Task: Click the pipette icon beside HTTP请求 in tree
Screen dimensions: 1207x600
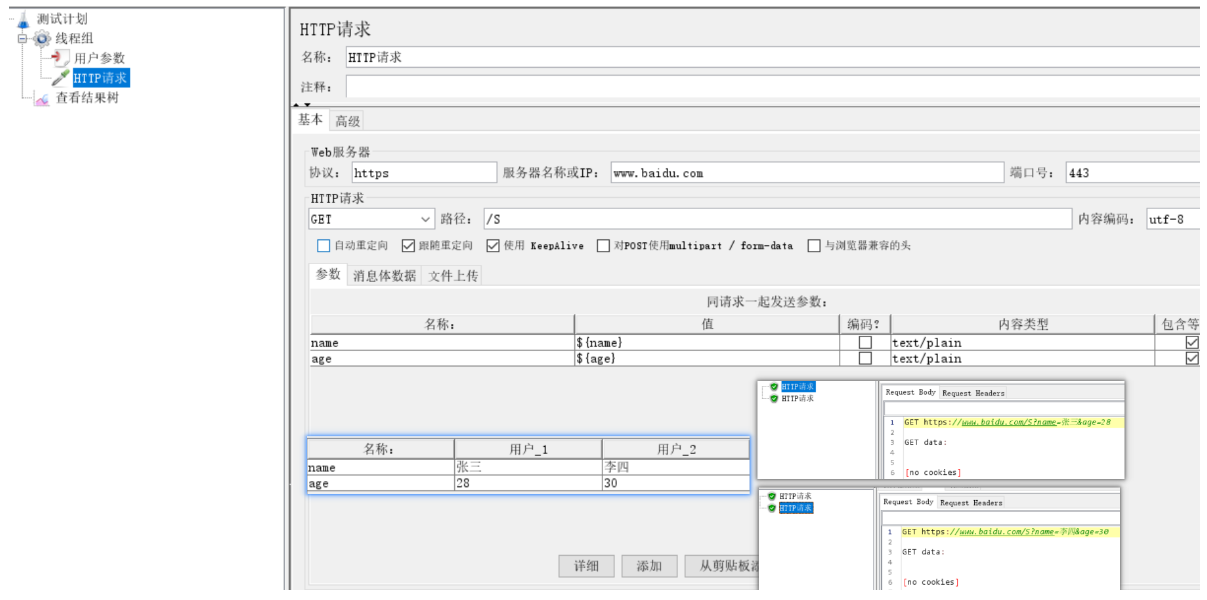Action: tap(61, 78)
